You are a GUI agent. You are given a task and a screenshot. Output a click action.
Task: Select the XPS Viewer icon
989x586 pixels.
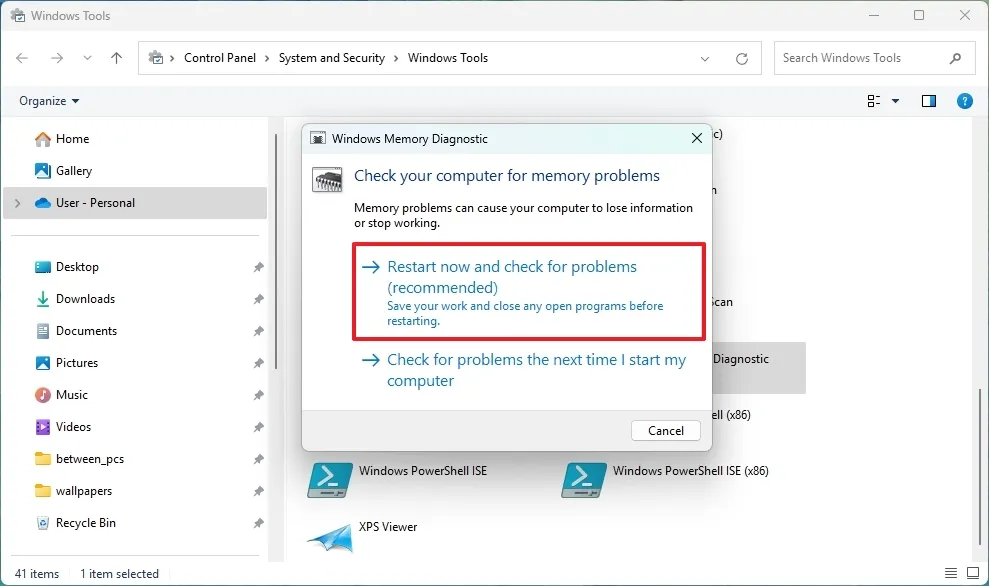[x=330, y=537]
